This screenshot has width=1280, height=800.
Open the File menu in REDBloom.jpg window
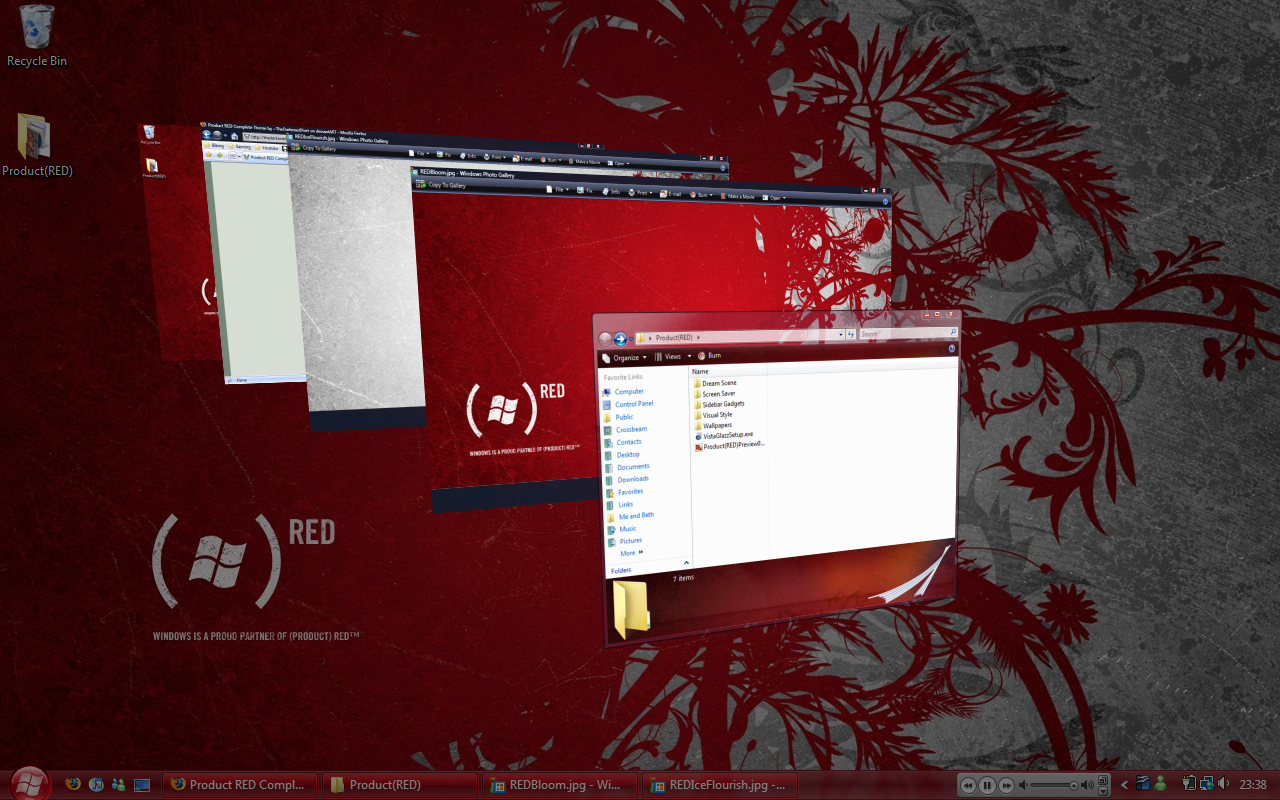[x=557, y=189]
